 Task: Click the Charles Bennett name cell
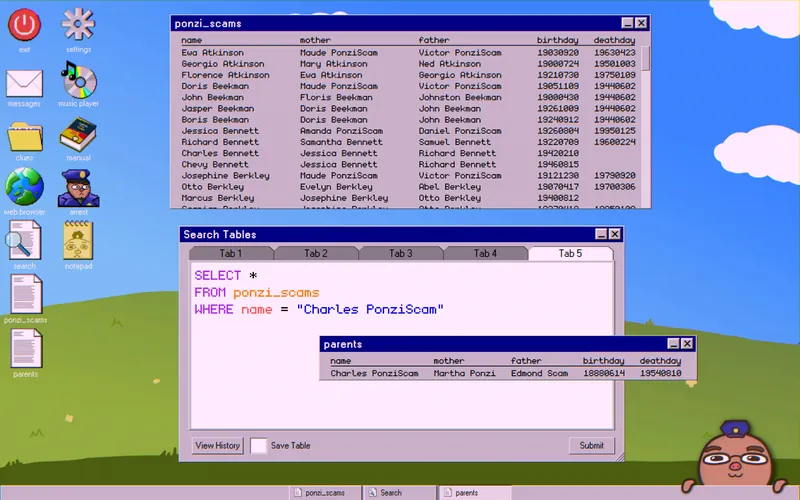(220, 154)
